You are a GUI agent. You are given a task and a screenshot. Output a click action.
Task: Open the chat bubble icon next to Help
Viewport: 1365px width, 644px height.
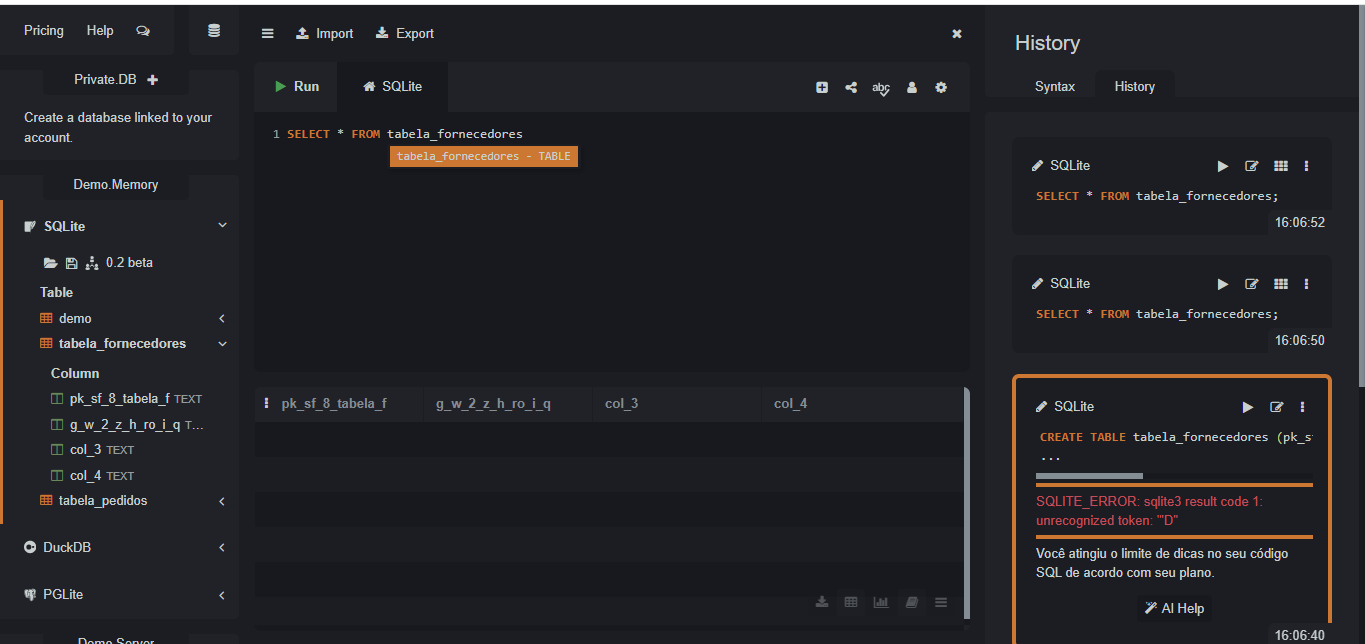point(143,31)
